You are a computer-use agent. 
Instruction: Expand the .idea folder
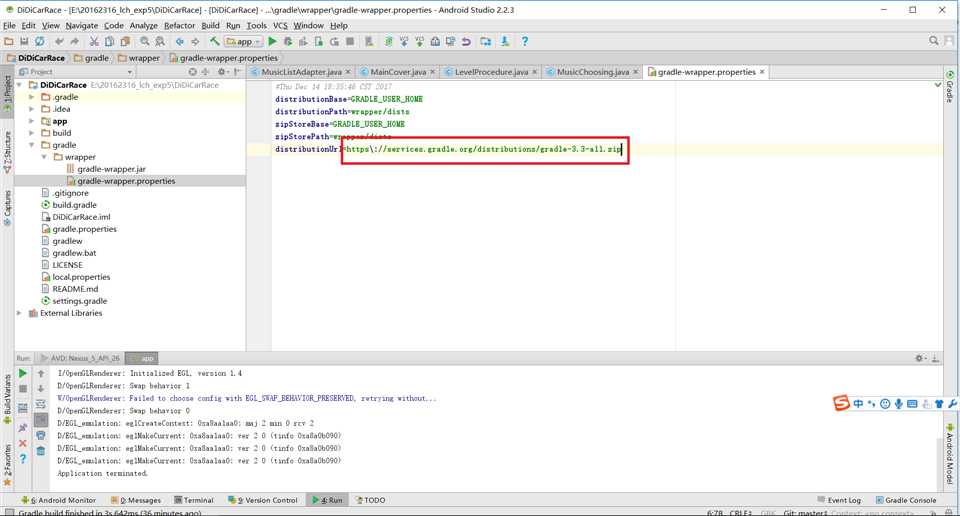click(32, 109)
